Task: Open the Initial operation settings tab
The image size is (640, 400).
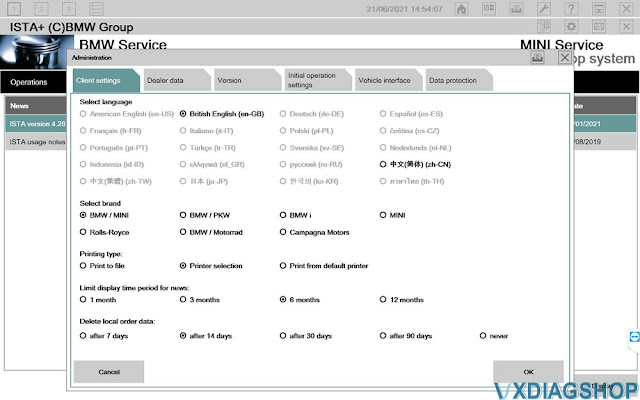Action: (x=318, y=80)
